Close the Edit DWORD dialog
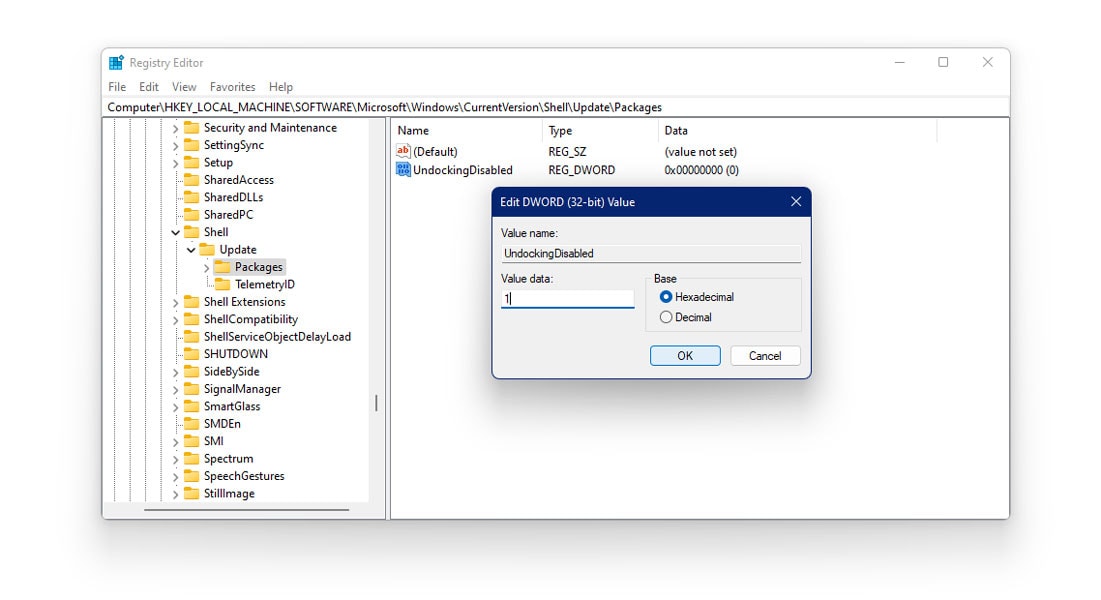 coord(796,202)
